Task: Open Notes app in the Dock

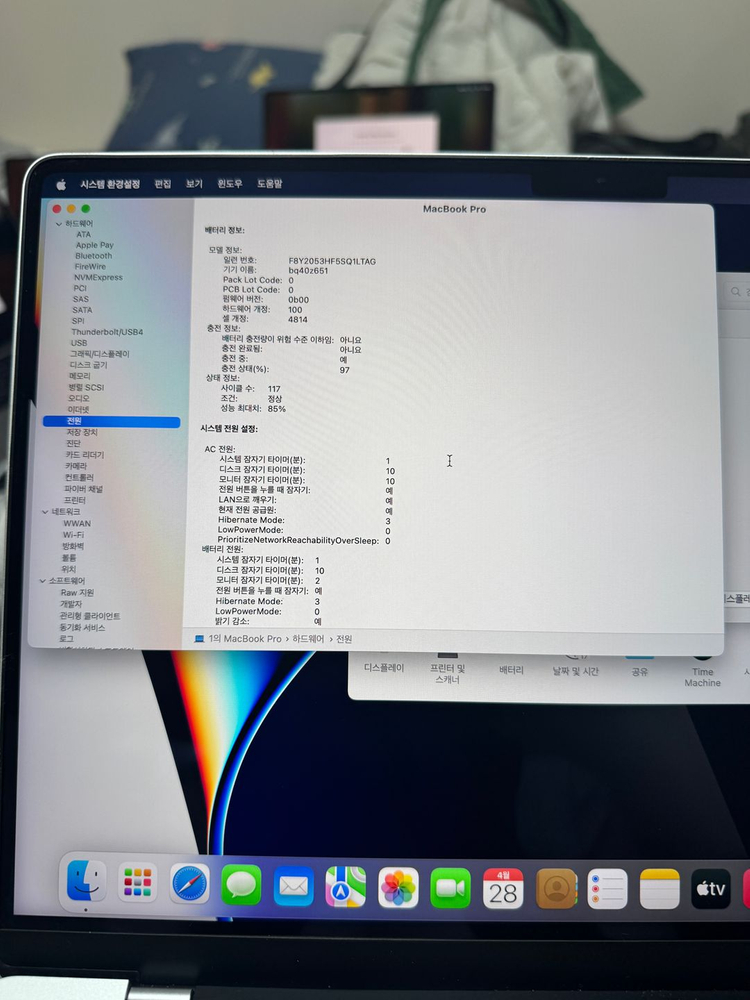Action: click(x=659, y=888)
